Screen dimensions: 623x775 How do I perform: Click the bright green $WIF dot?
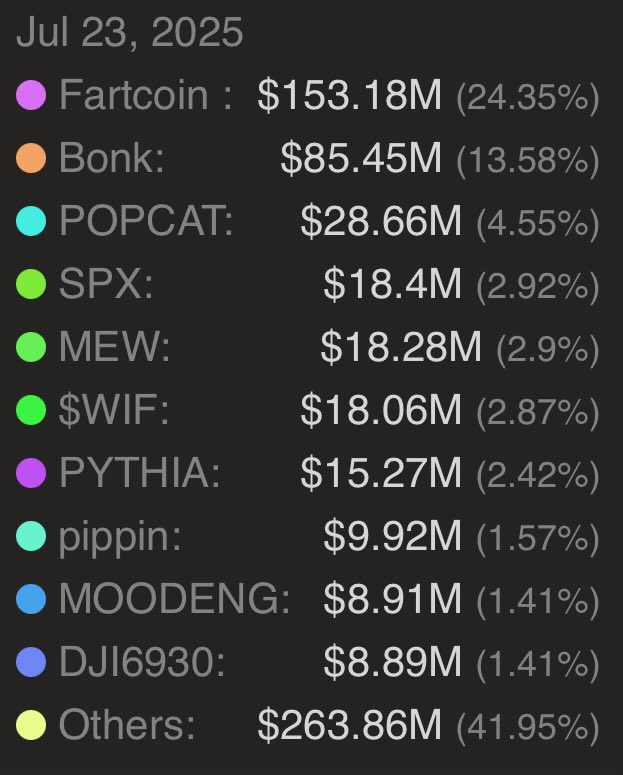31,410
